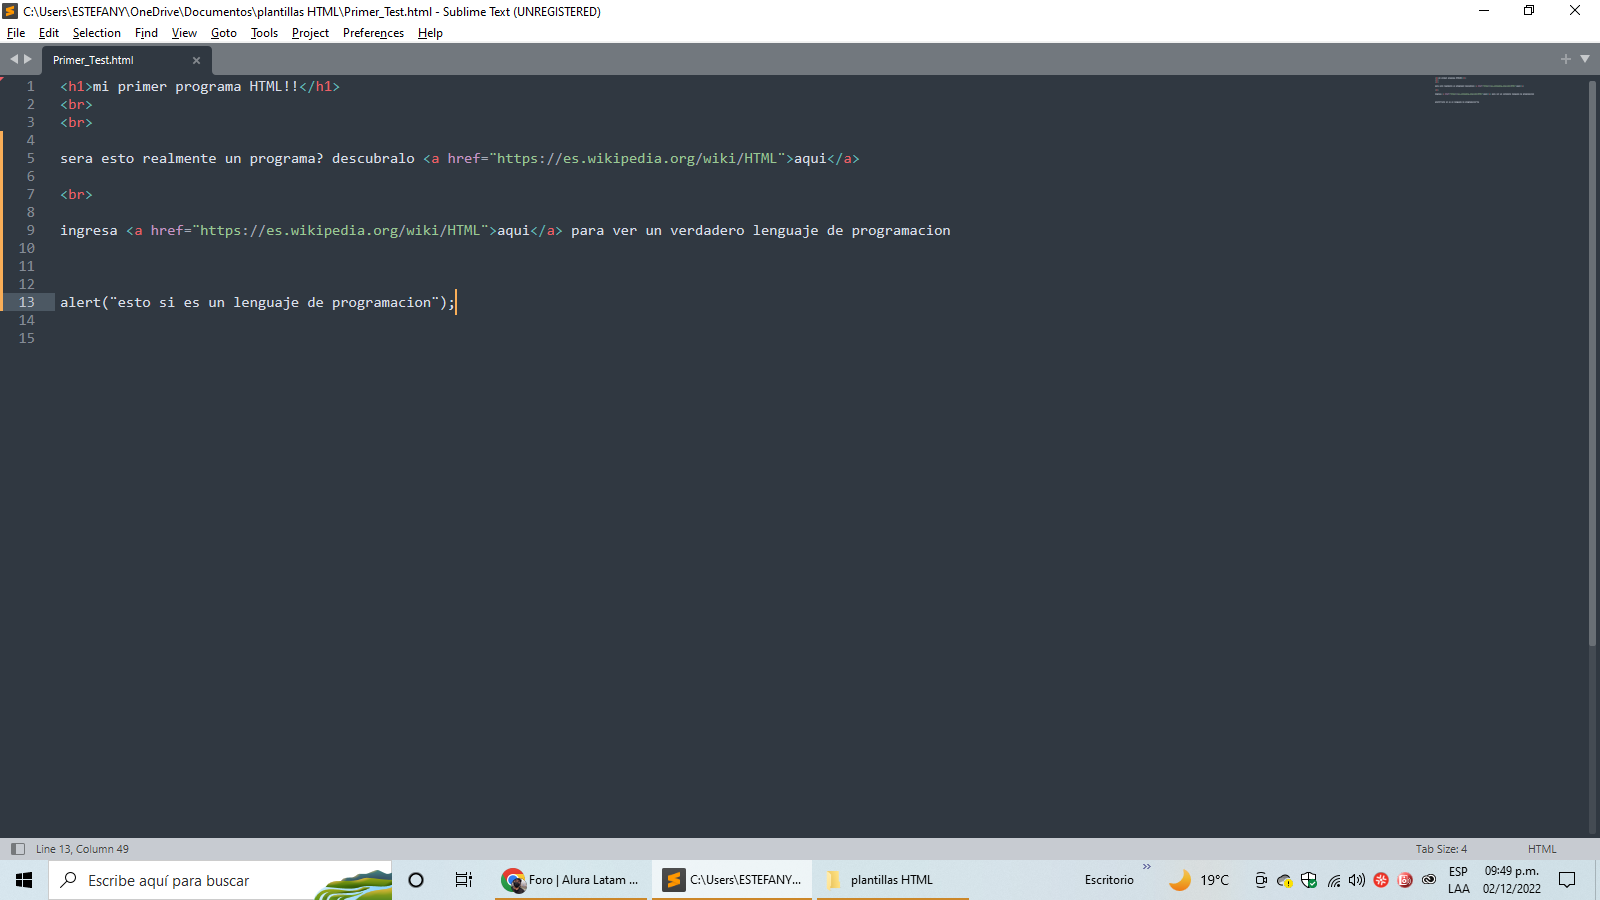Click the Wikipedia URL on line 9
The height and width of the screenshot is (900, 1600).
coord(340,230)
